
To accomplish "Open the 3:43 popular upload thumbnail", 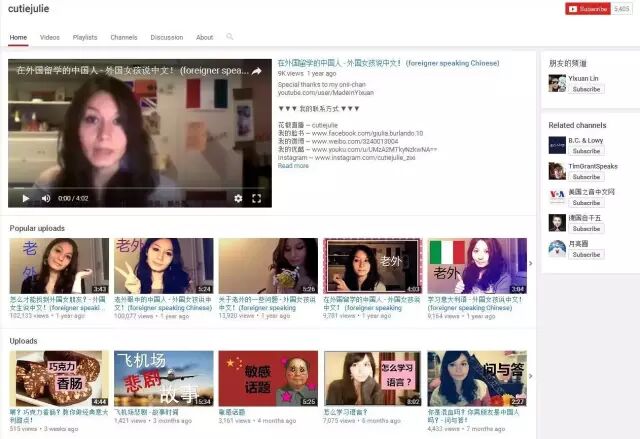I will click(59, 266).
